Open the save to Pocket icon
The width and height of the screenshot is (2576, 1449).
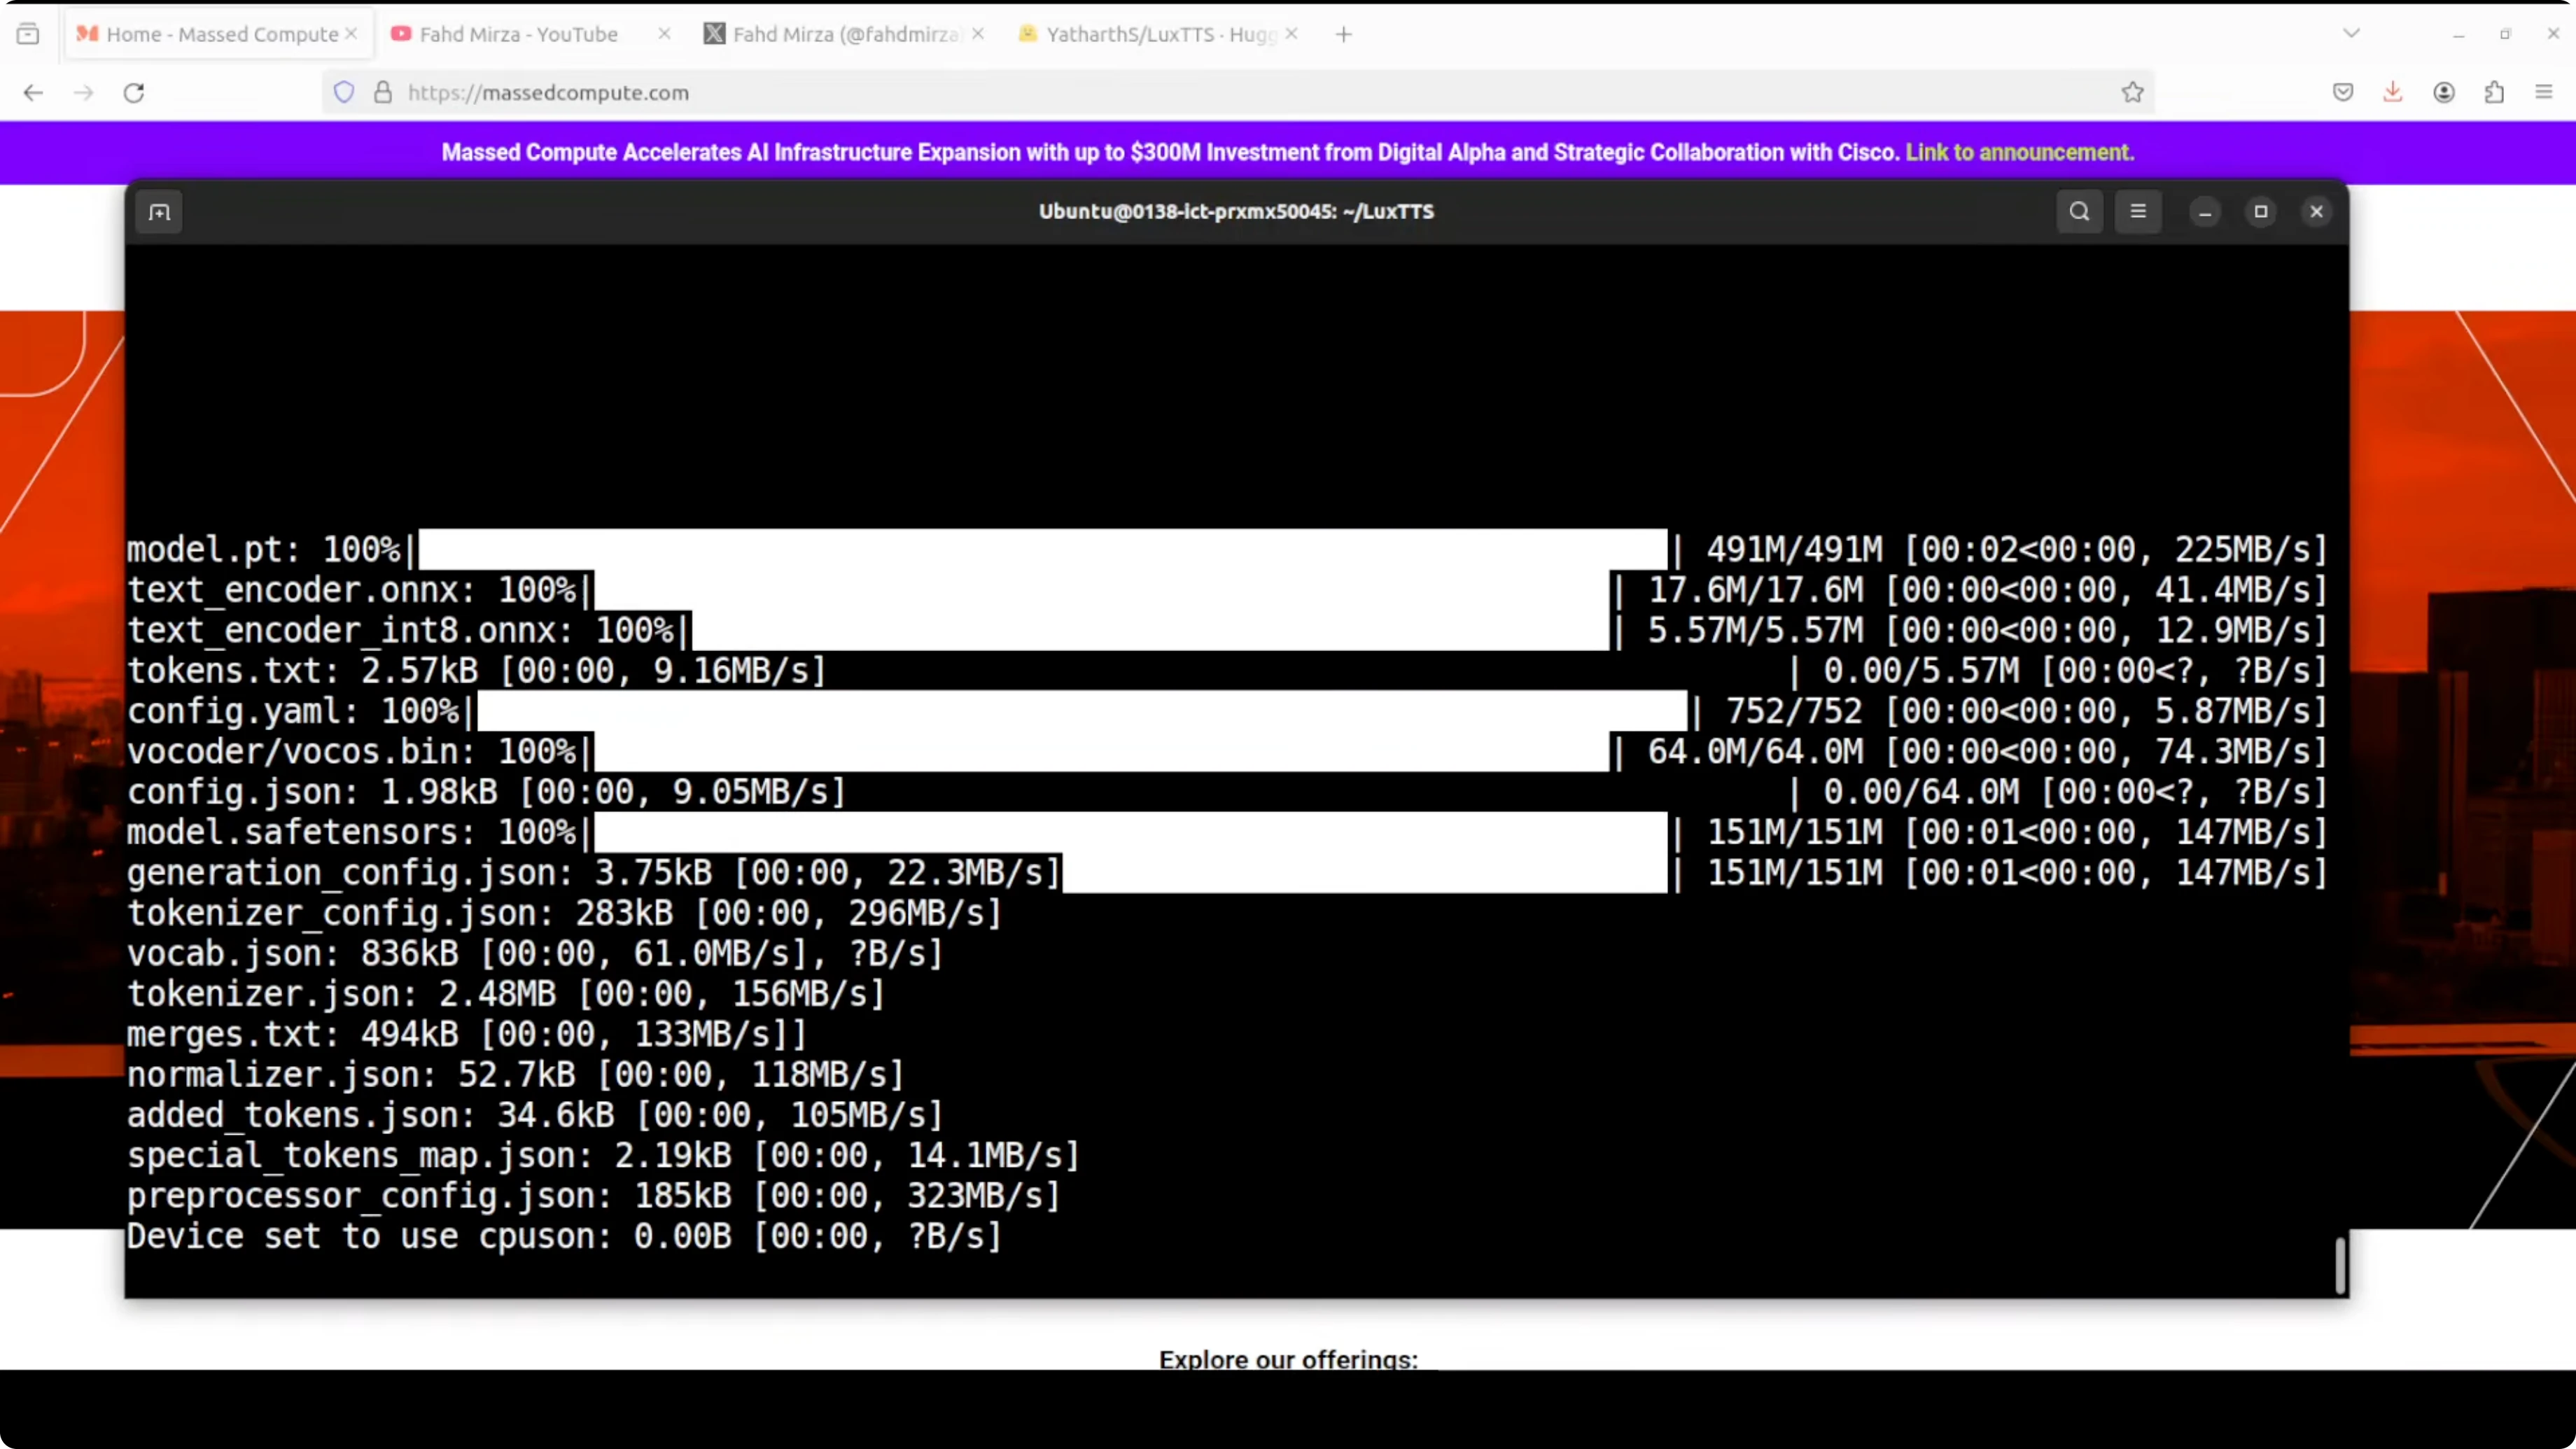click(x=2343, y=93)
